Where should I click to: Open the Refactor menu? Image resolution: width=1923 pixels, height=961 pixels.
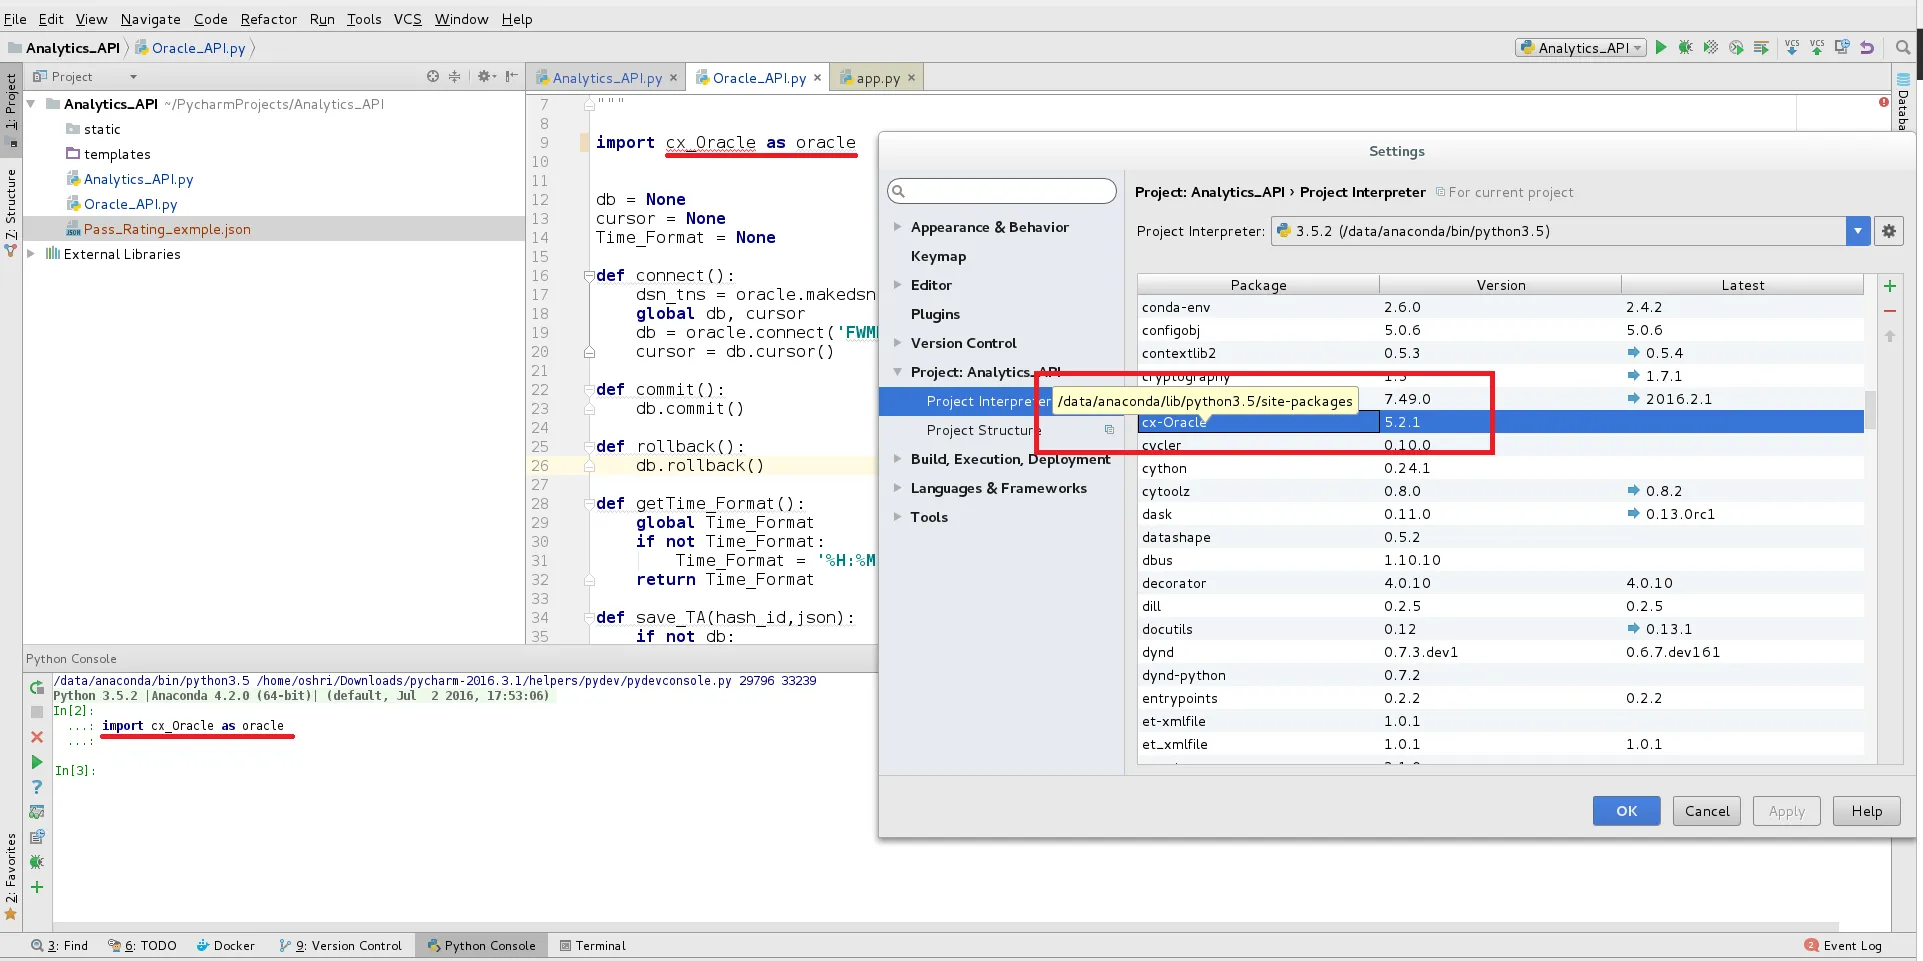(268, 19)
